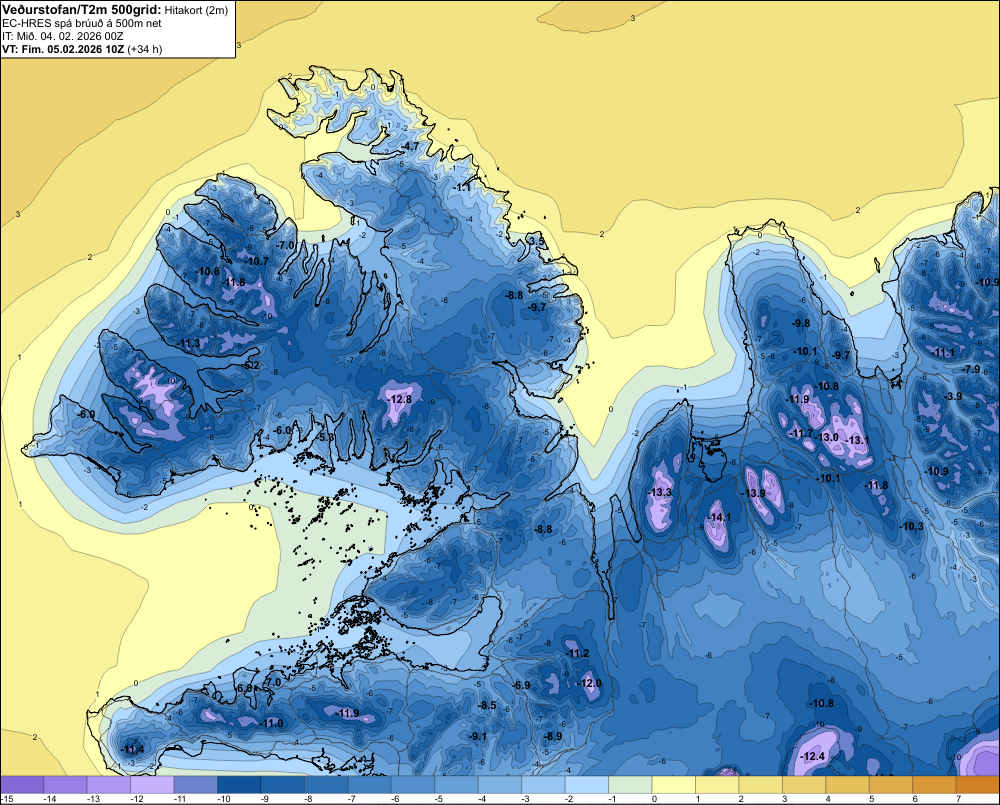Click the -10.3 temperature value
Viewport: 1000px width, 805px height.
[x=911, y=526]
